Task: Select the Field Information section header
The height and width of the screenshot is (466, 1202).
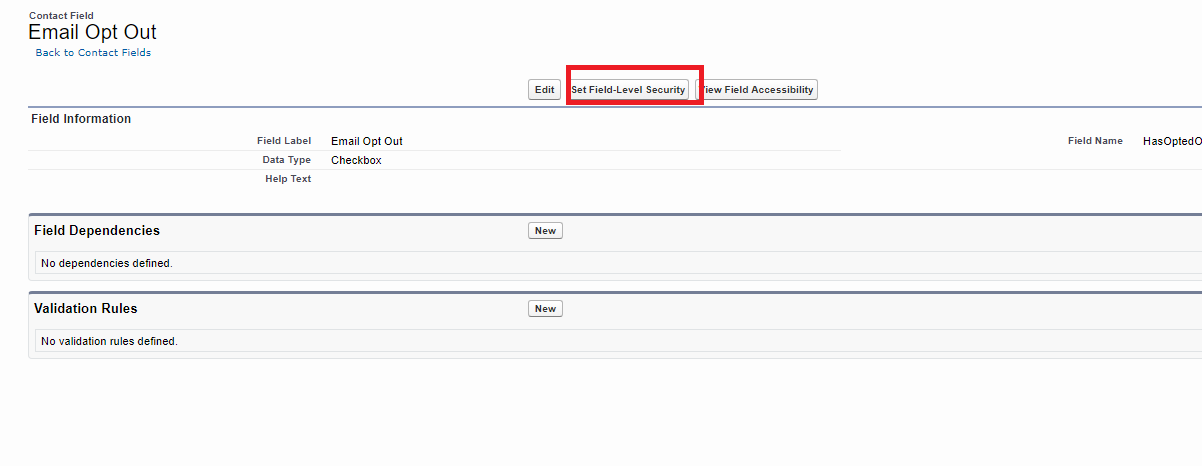Action: coord(81,119)
